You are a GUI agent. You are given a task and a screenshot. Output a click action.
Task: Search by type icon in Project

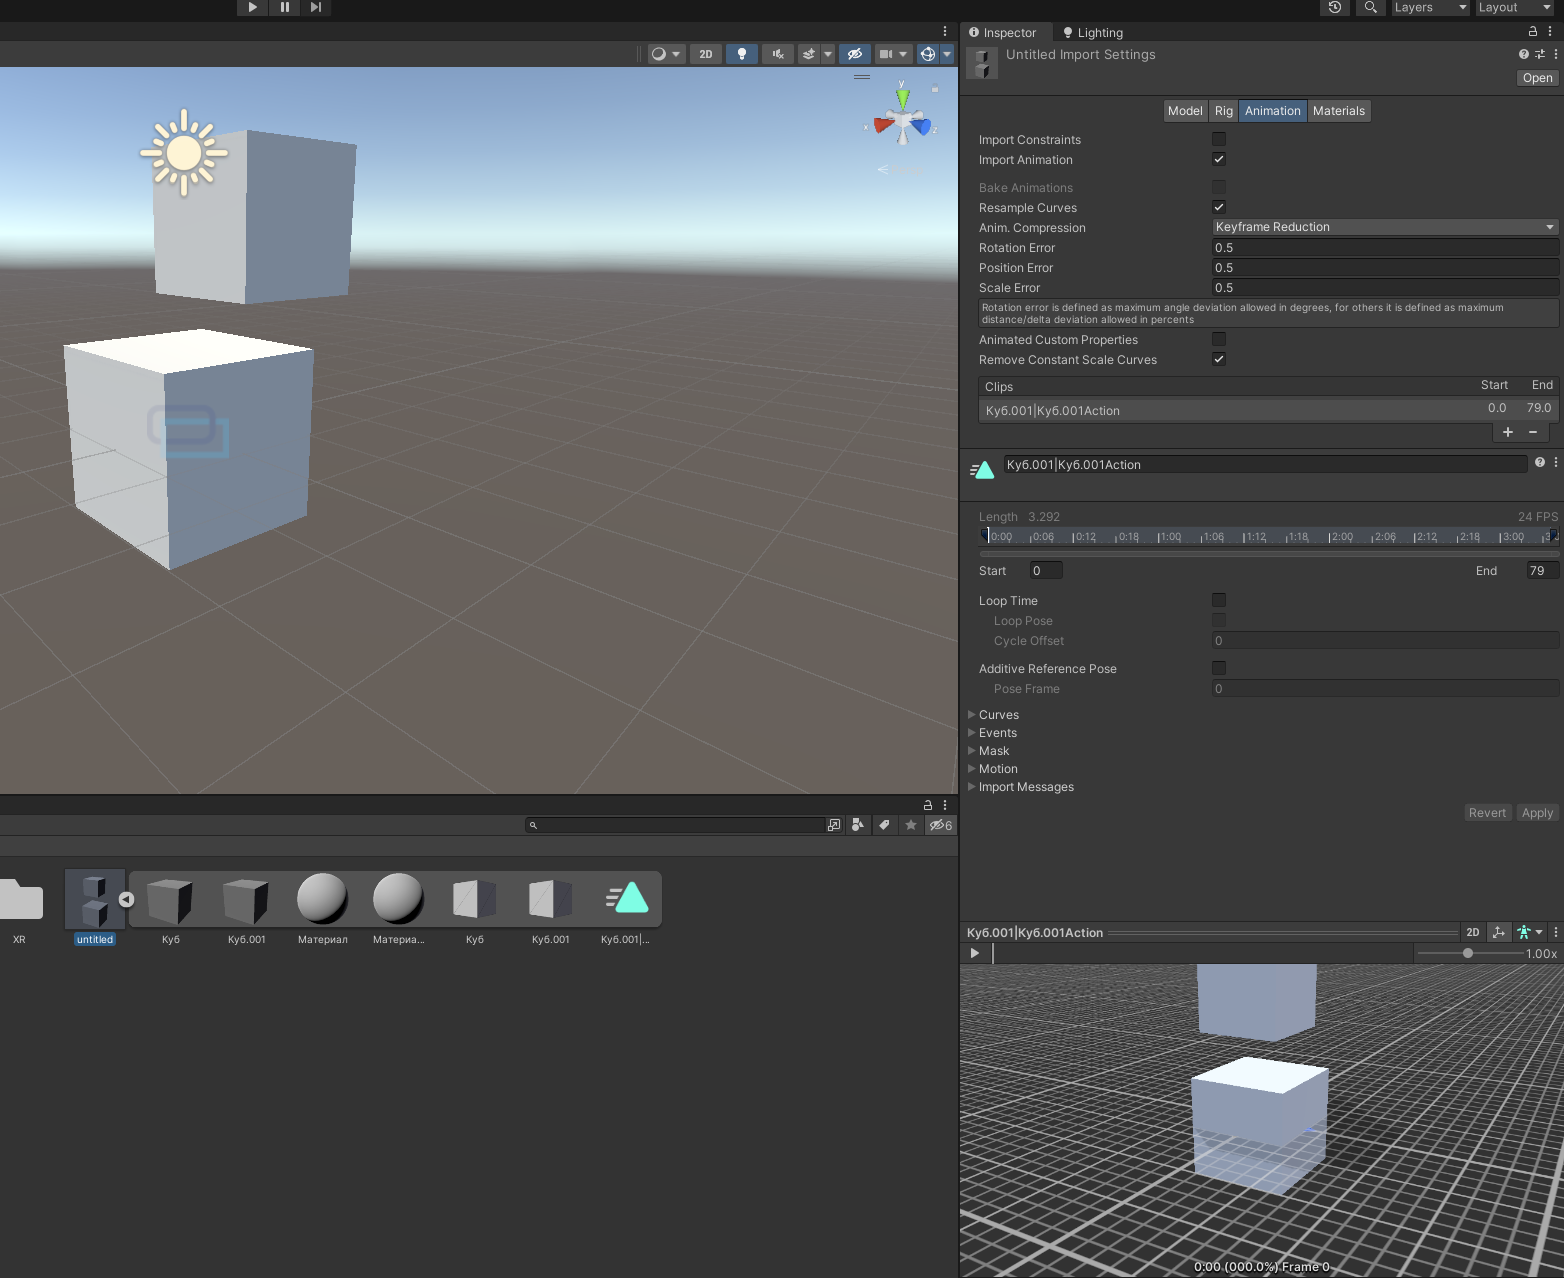click(857, 825)
